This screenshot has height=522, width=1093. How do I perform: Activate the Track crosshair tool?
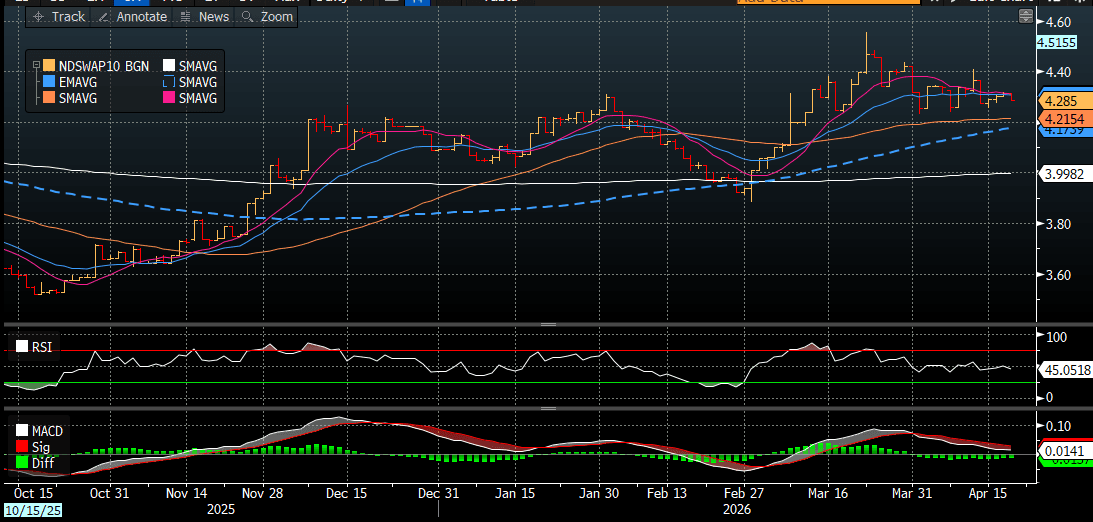pyautogui.click(x=59, y=17)
